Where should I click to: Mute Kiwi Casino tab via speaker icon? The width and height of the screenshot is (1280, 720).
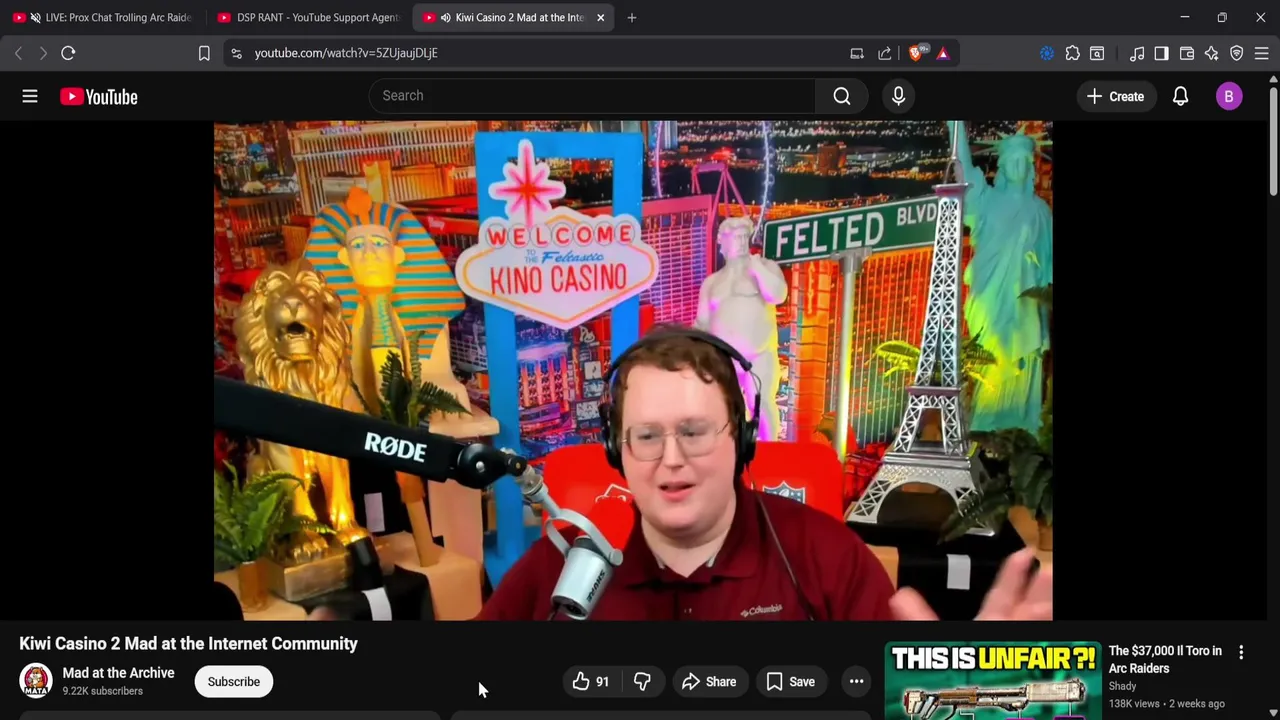click(x=445, y=18)
